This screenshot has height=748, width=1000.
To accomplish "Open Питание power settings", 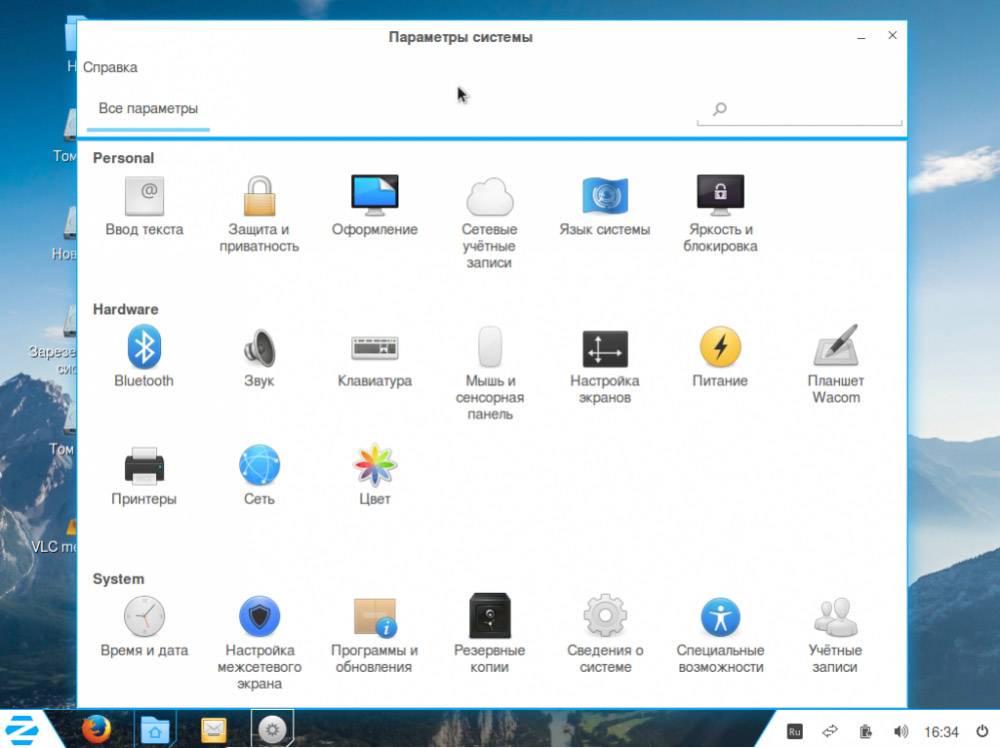I will click(719, 350).
